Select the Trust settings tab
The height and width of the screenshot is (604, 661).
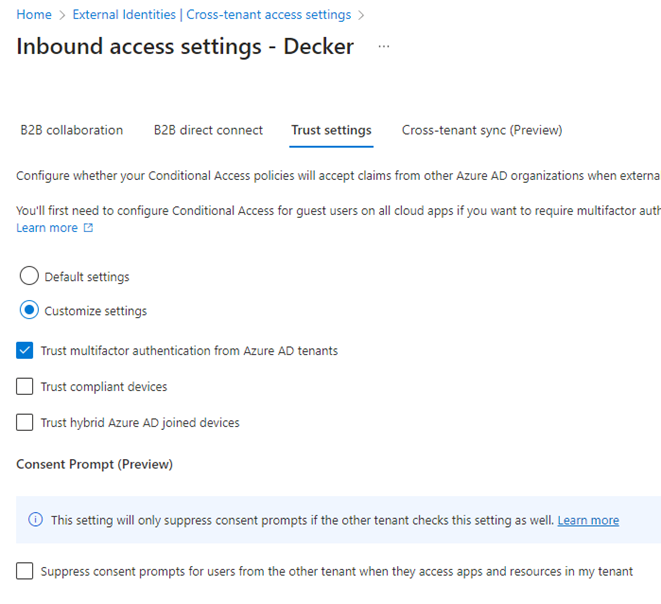click(x=331, y=130)
